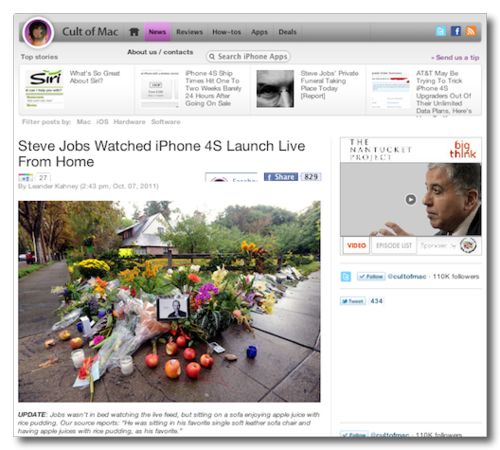The image size is (500, 450).
Task: Open author name Leander Kahney
Action: tap(53, 186)
